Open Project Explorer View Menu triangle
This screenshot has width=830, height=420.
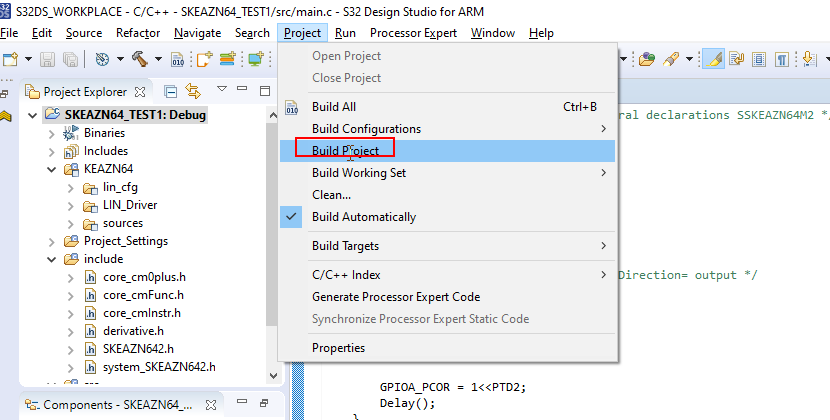pos(222,89)
